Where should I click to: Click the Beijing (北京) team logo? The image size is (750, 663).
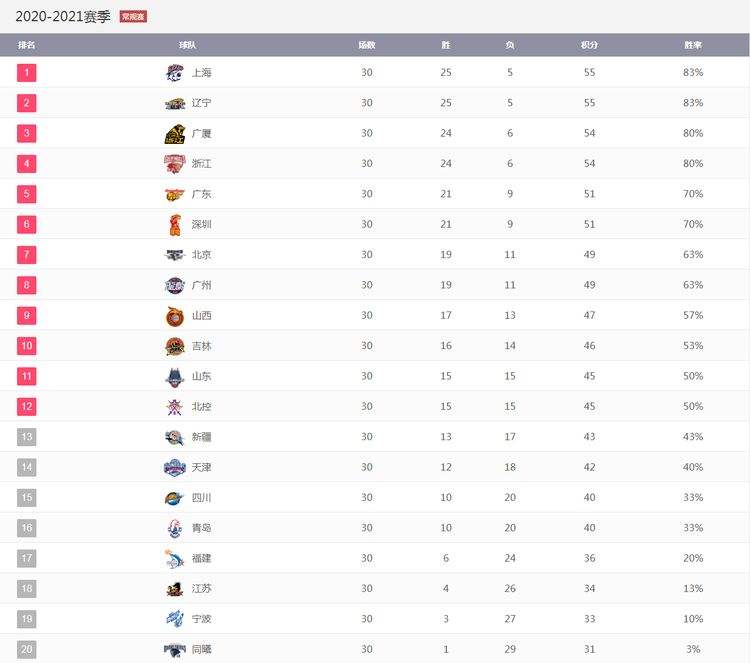175,255
